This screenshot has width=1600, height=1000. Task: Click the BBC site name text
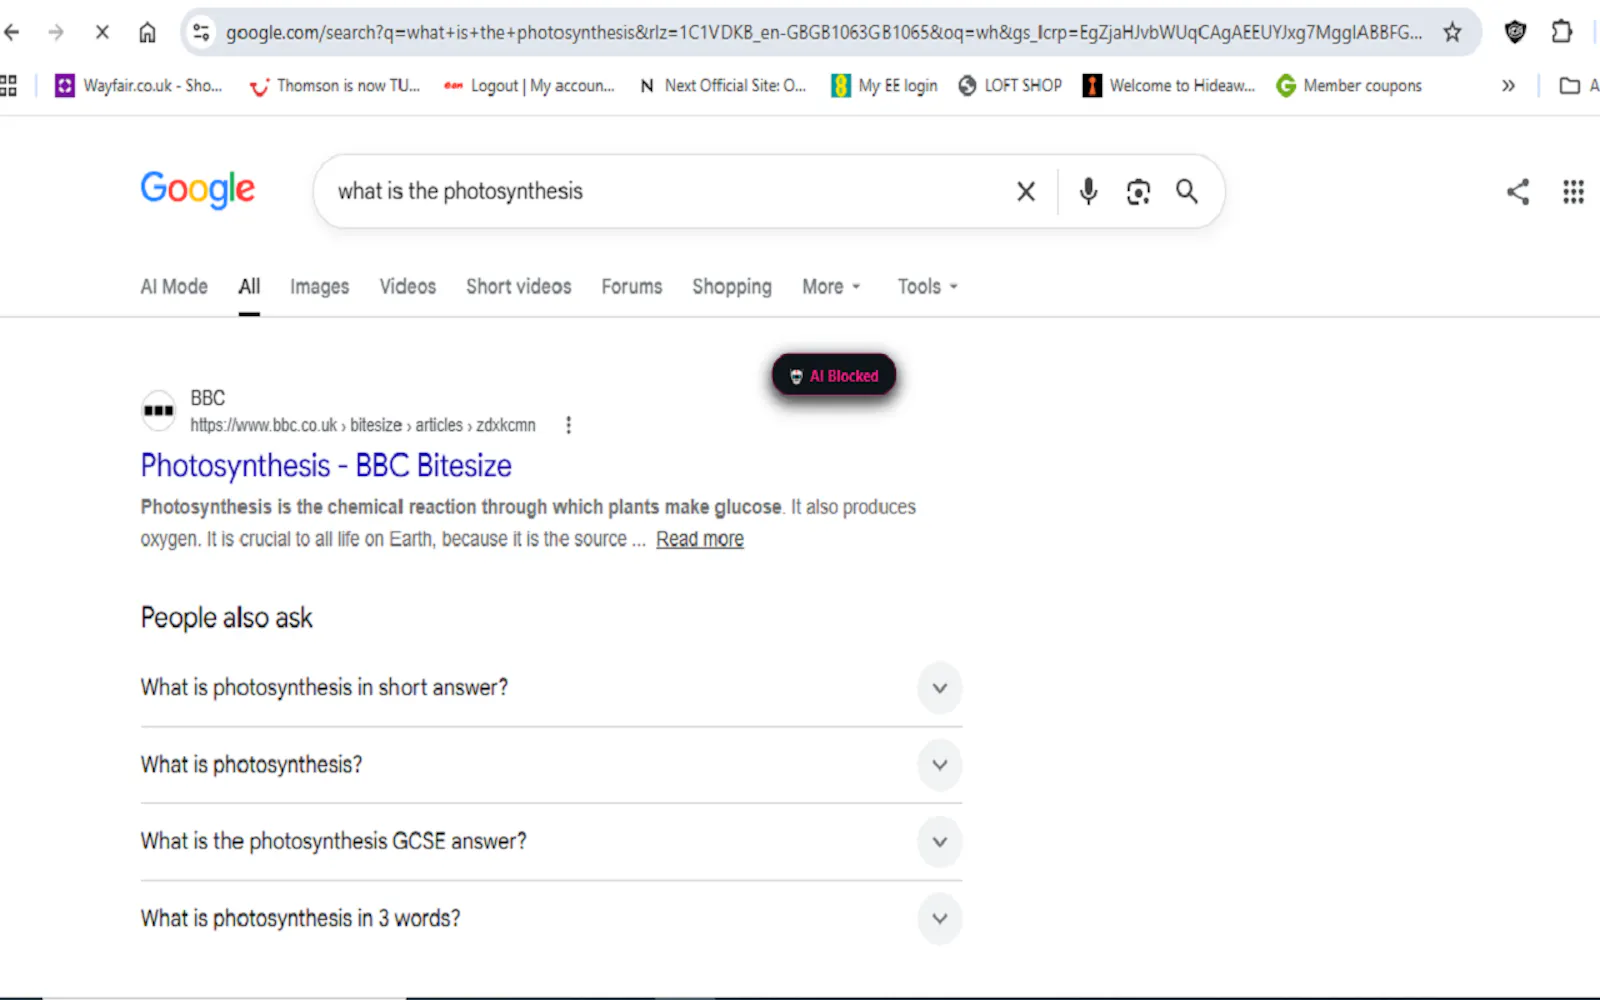click(x=208, y=398)
